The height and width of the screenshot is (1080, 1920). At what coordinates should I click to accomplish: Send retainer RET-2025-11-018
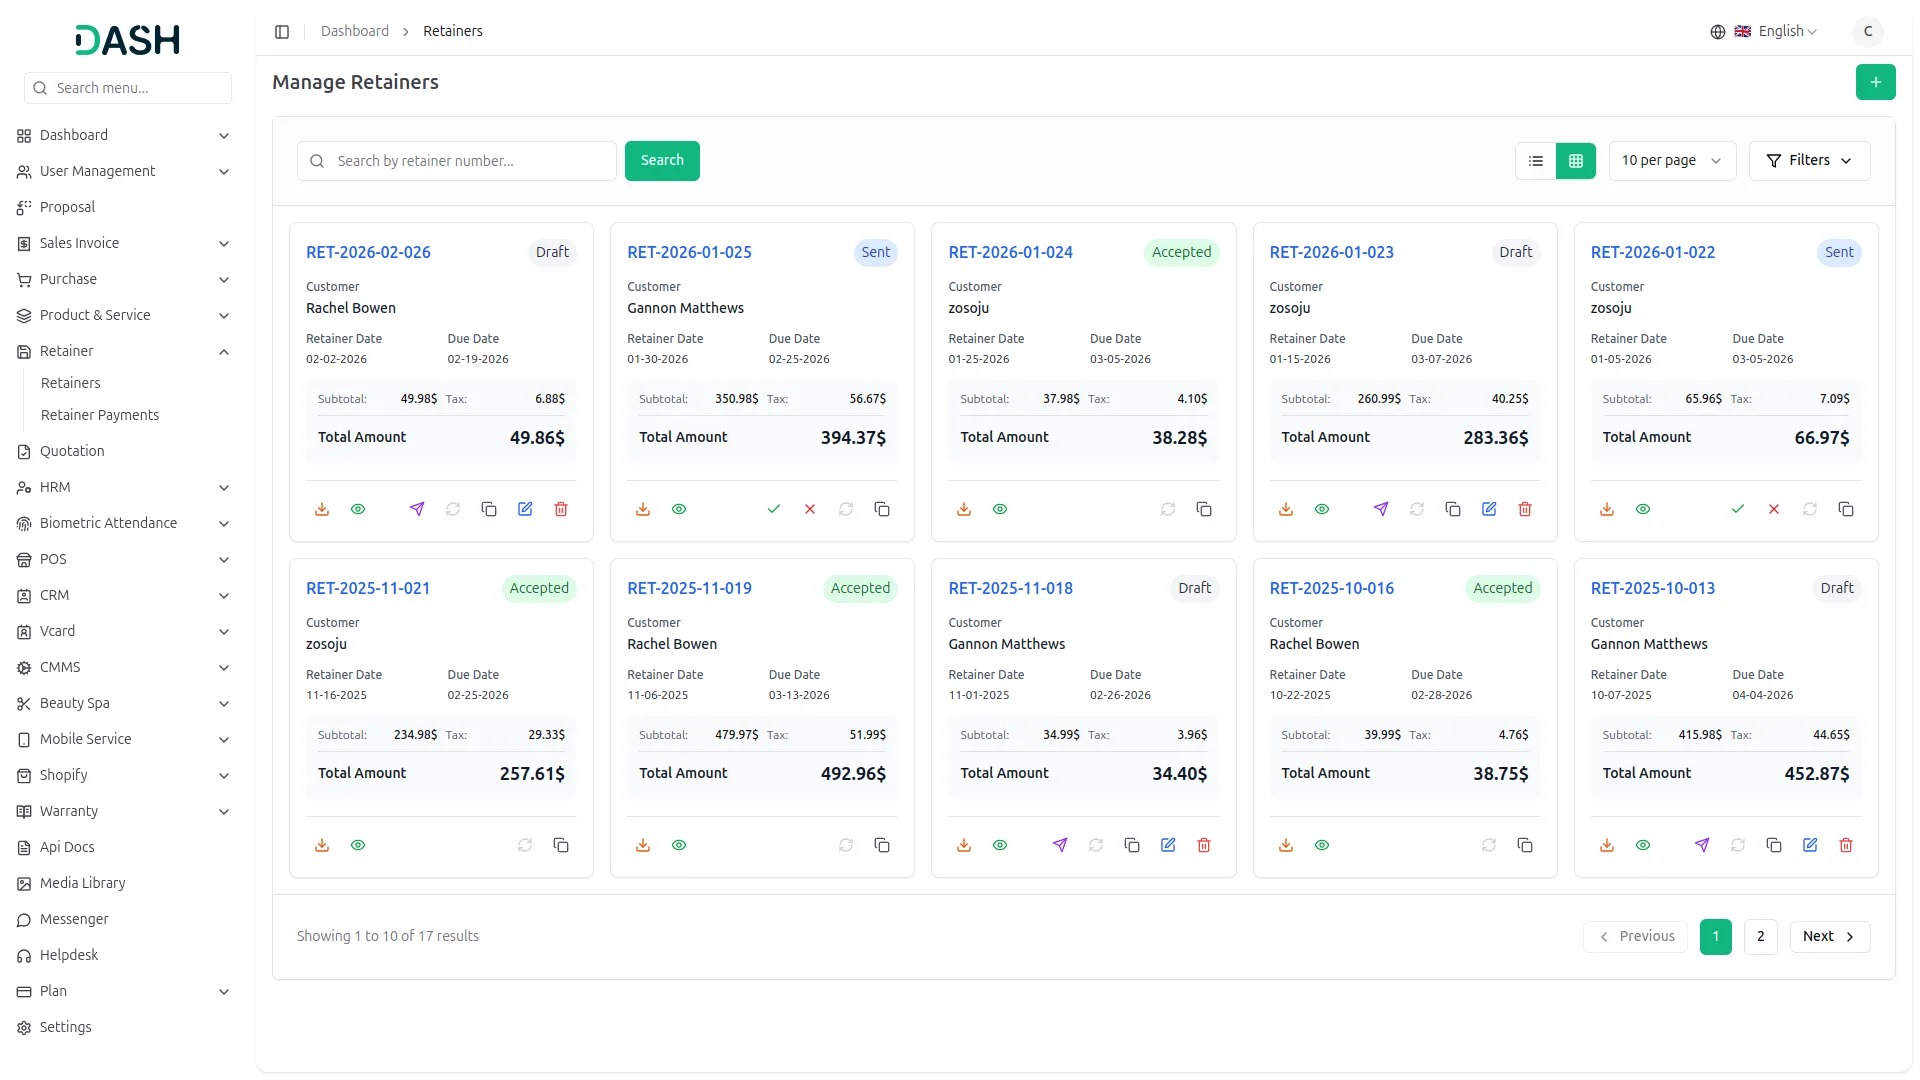pos(1060,845)
